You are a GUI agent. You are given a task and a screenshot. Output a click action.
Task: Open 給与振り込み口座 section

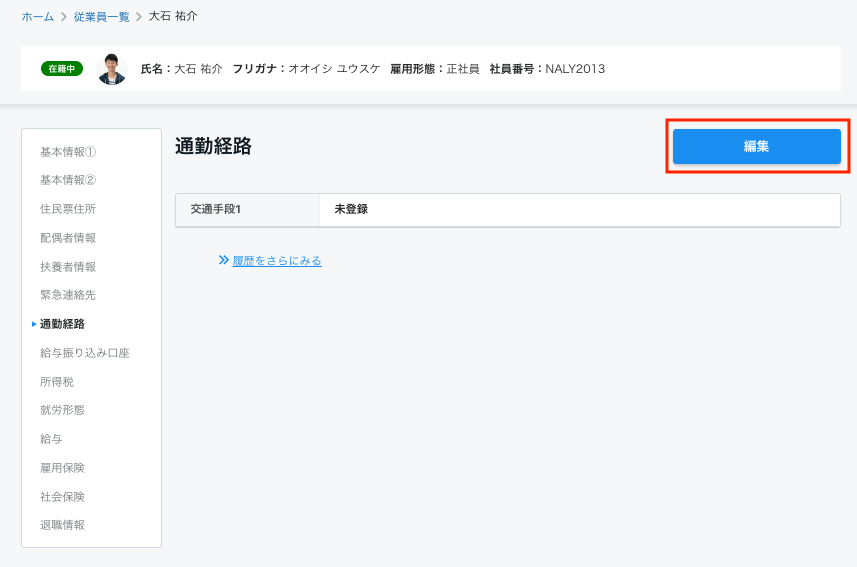coord(85,353)
